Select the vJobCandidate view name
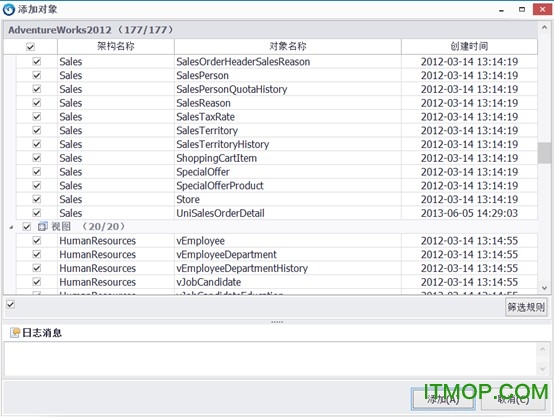 208,282
